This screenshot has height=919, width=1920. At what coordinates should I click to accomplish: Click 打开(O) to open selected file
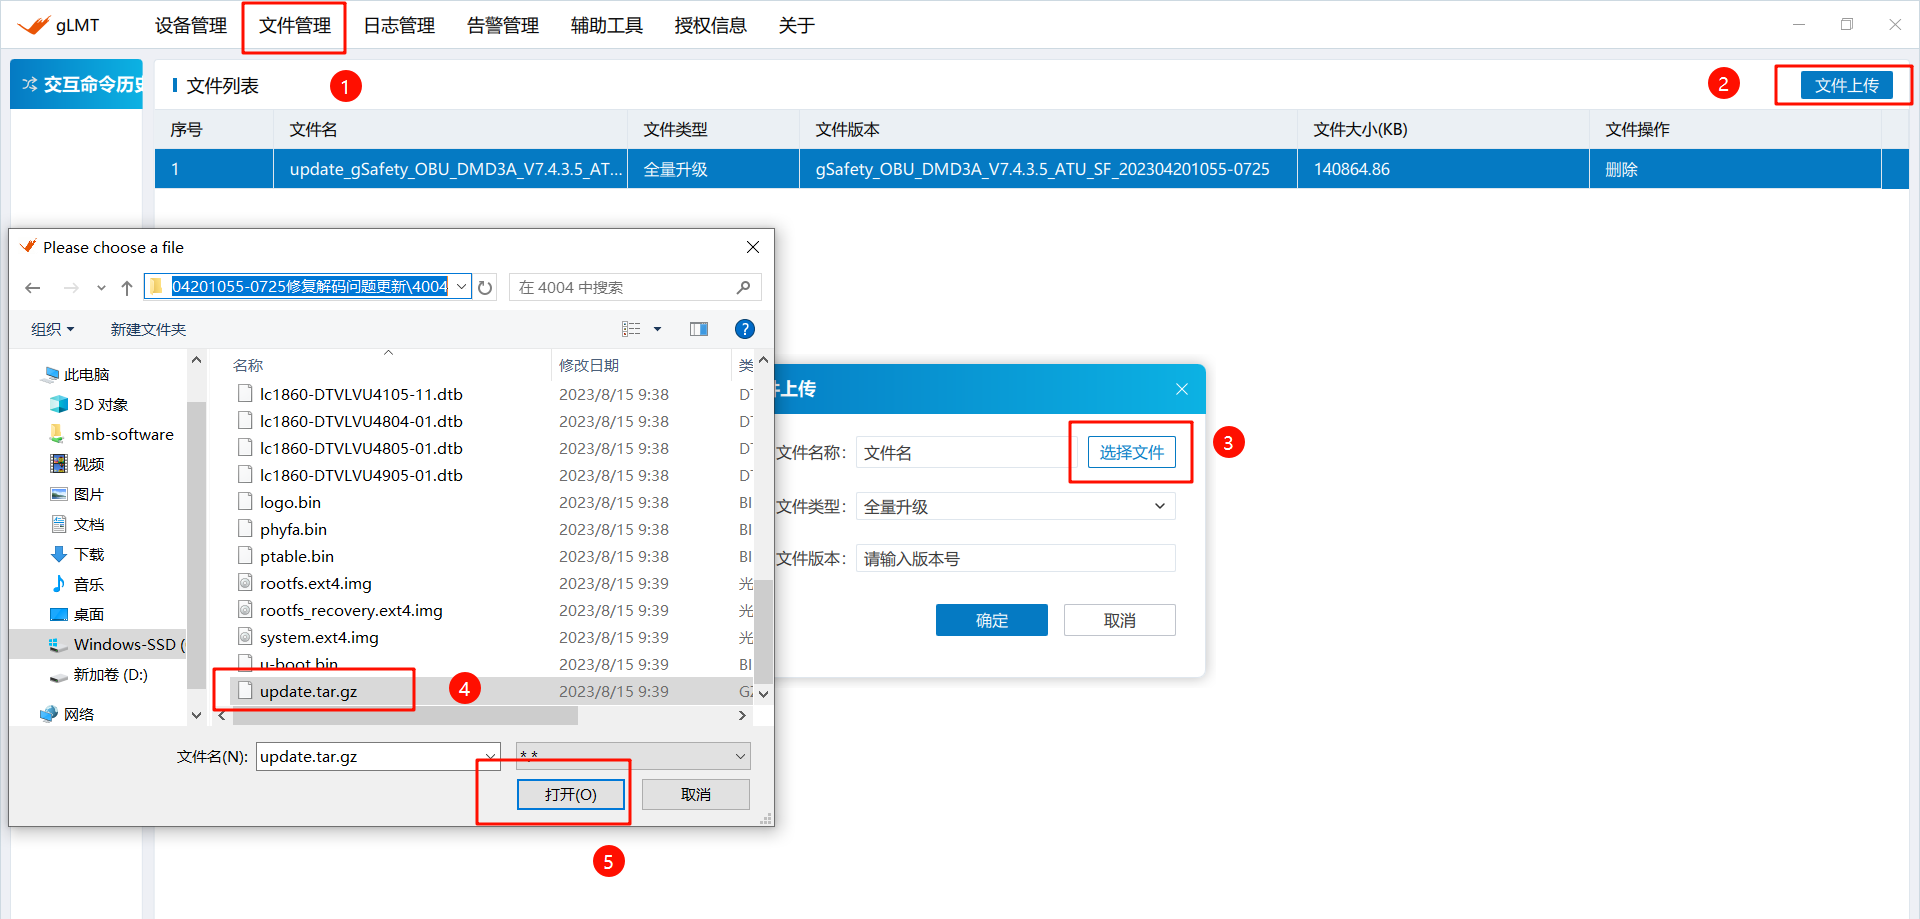click(x=570, y=794)
